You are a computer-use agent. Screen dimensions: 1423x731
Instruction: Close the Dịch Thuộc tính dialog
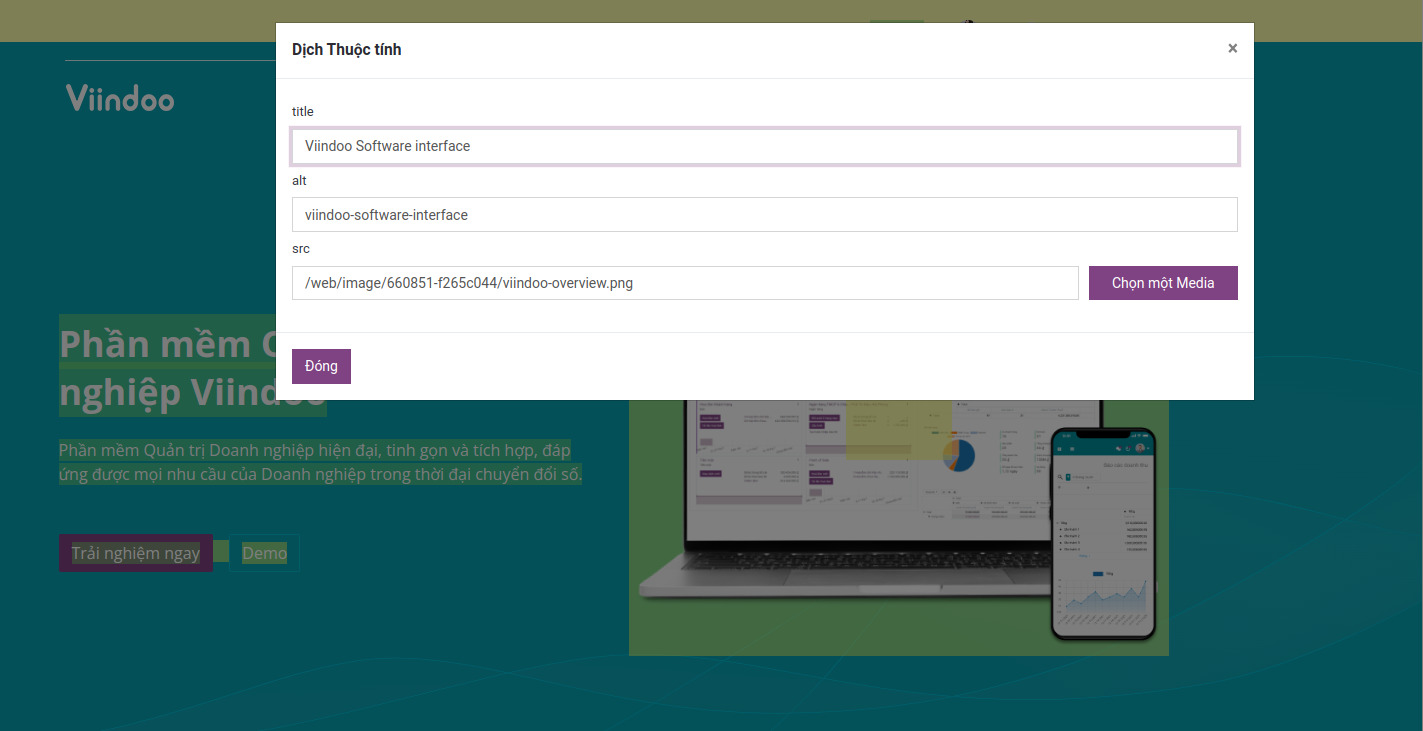pos(1232,48)
